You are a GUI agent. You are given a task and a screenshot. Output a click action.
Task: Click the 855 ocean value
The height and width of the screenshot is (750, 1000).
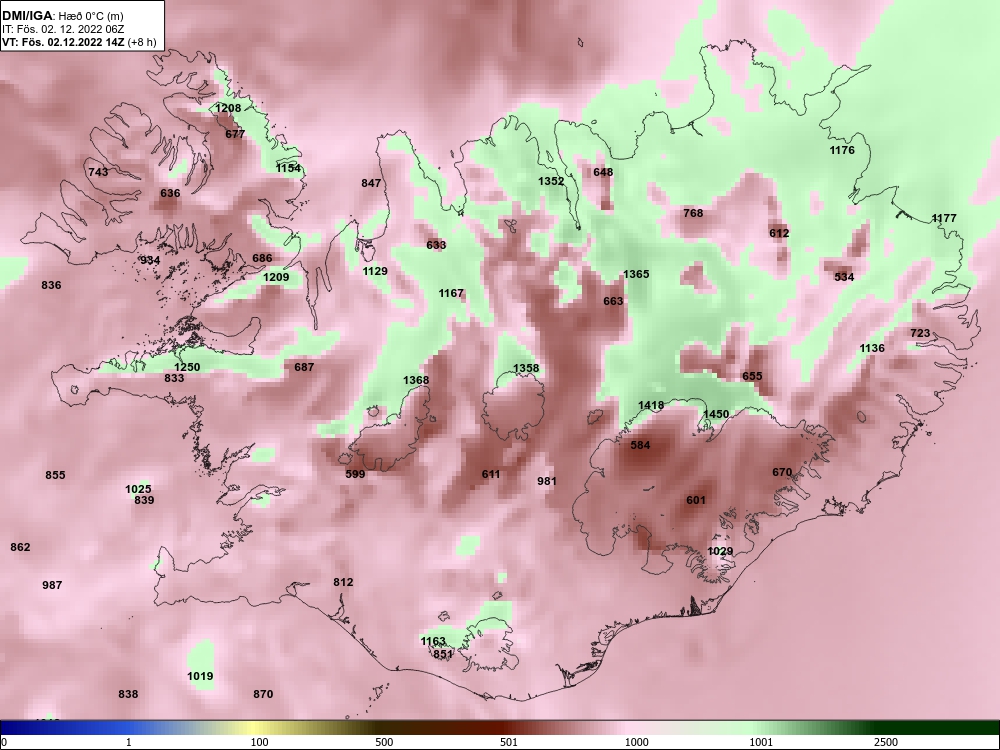click(55, 475)
